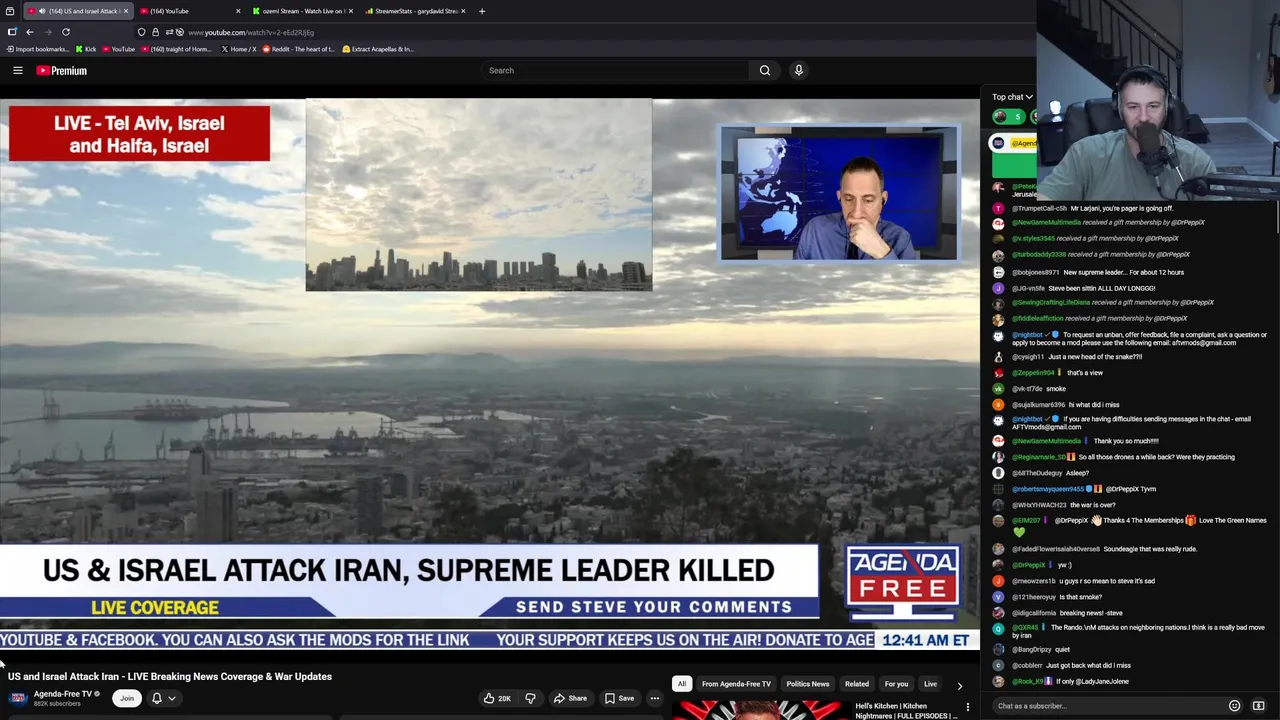Show more filter chips with right arrow
The width and height of the screenshot is (1280, 720).
tap(960, 685)
